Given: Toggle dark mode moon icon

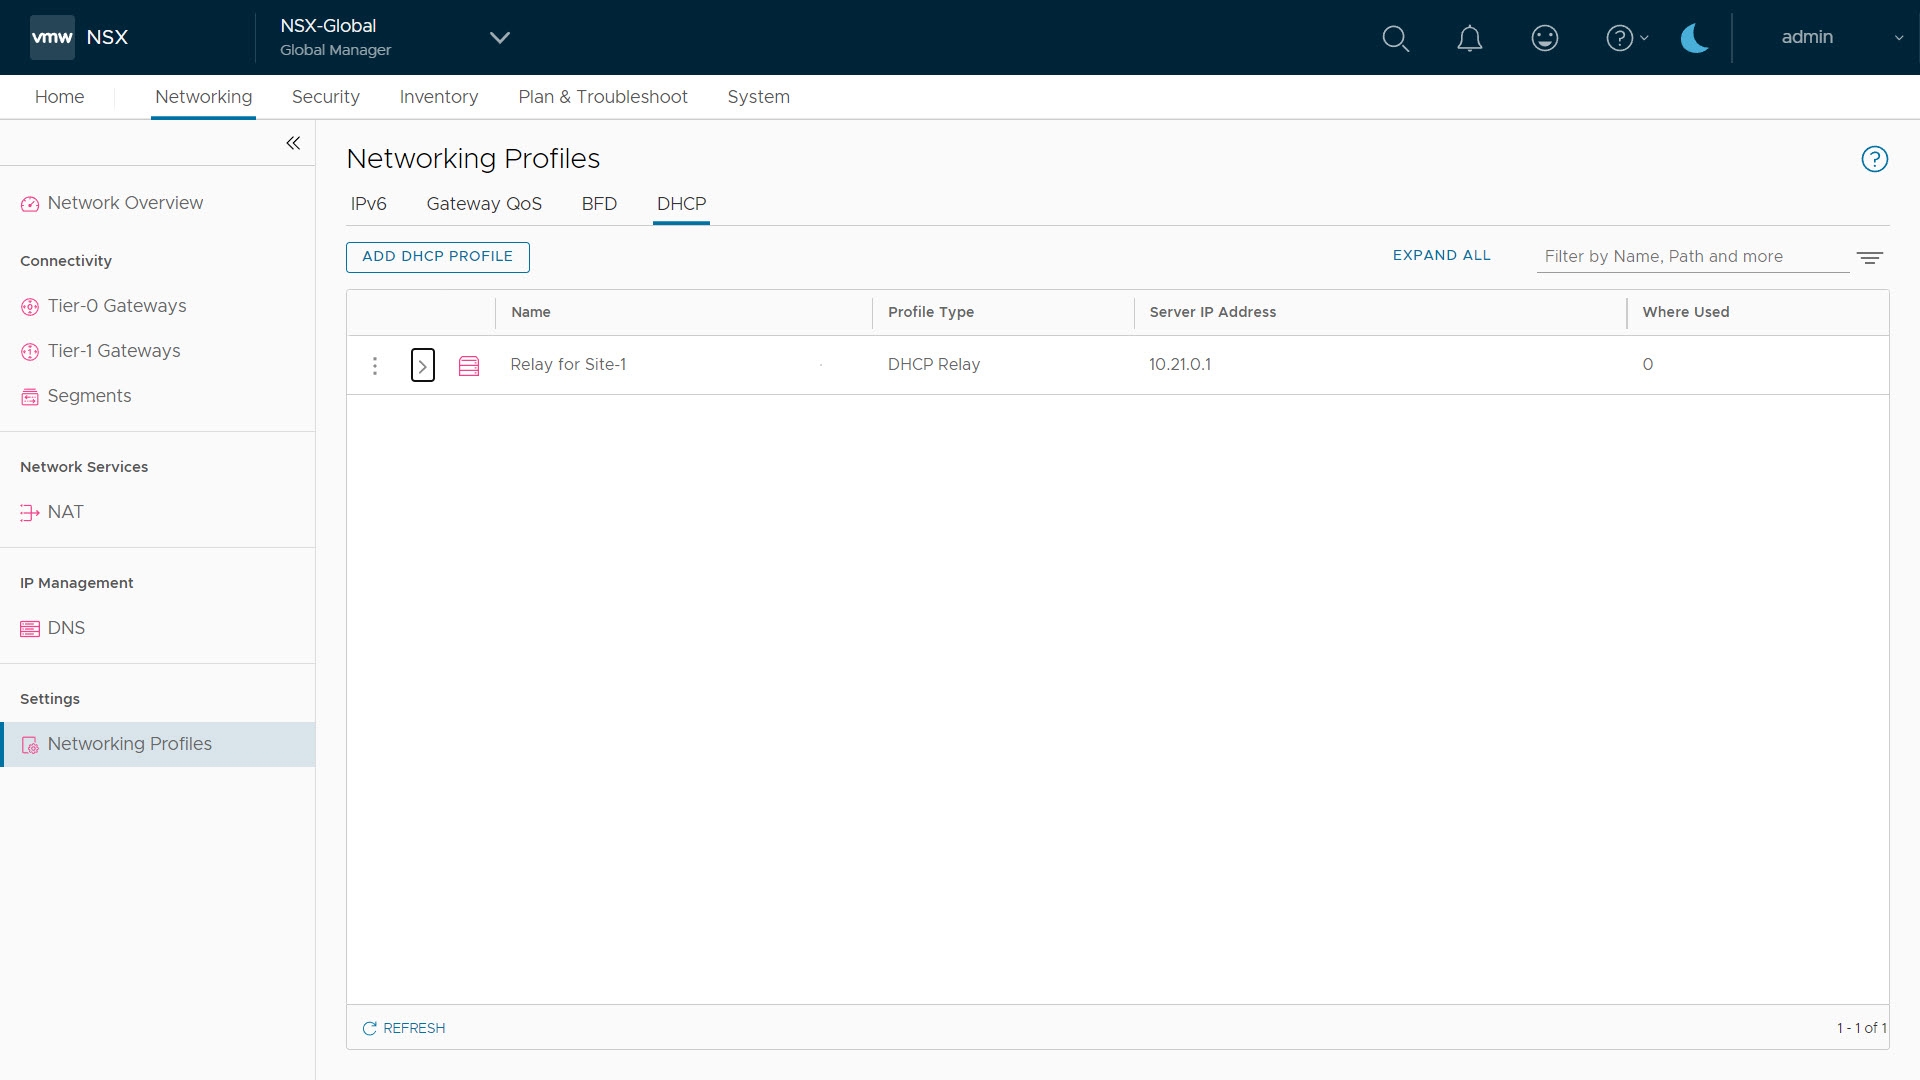Looking at the screenshot, I should pyautogui.click(x=1694, y=38).
